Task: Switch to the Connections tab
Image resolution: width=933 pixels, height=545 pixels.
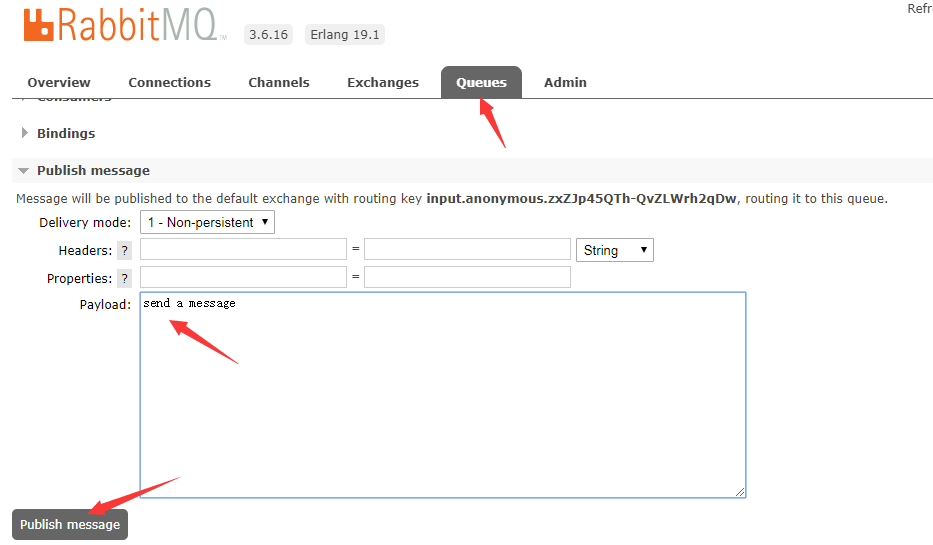Action: [170, 83]
